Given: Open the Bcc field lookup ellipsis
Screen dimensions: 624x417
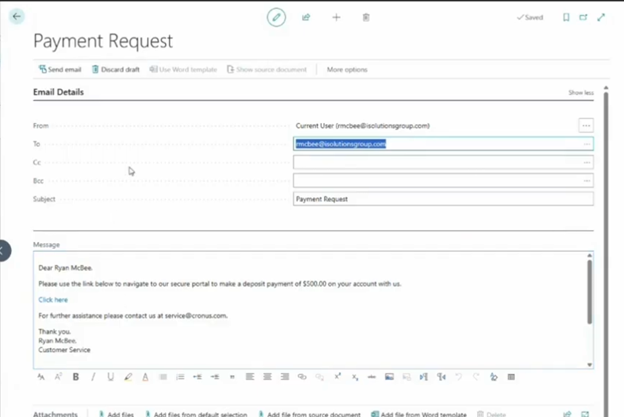Looking at the screenshot, I should click(587, 181).
